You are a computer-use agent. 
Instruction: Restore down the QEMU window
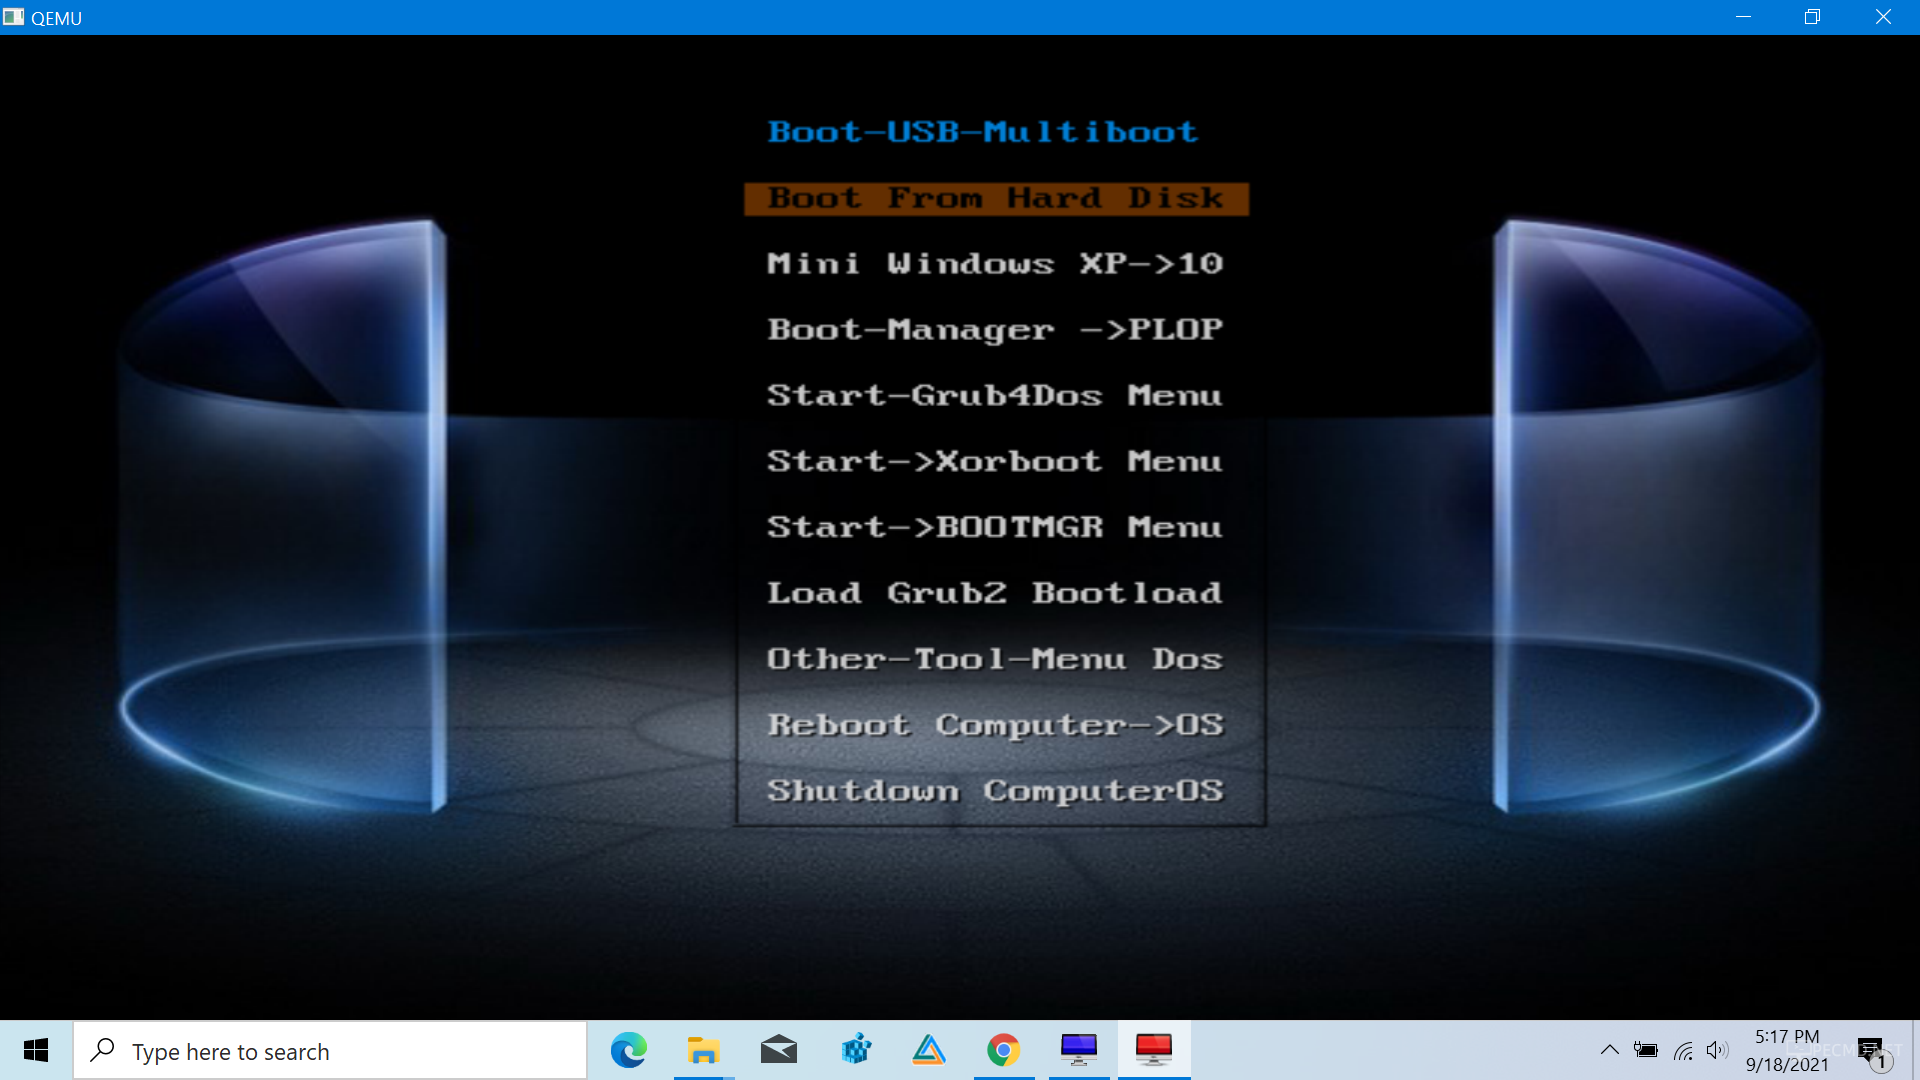click(1812, 17)
